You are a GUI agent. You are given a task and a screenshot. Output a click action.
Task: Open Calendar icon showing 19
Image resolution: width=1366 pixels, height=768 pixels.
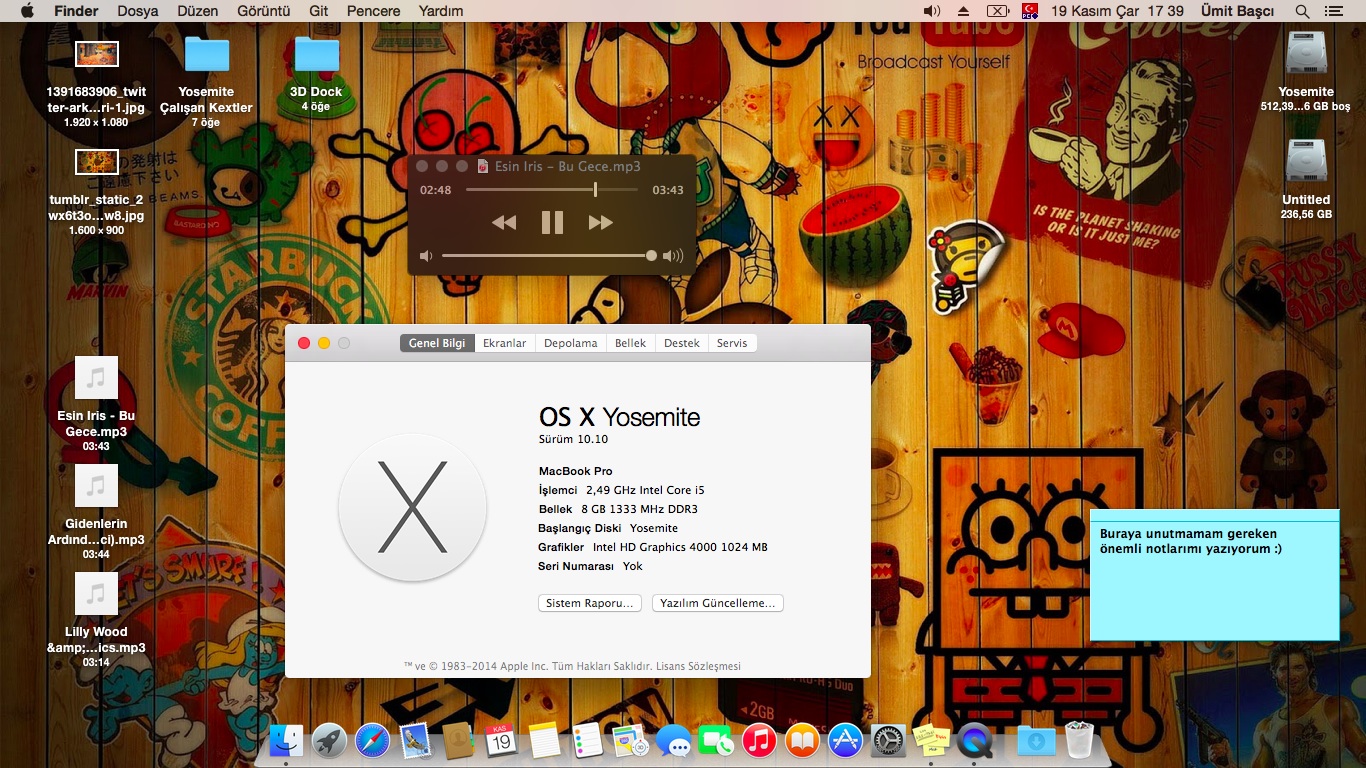pyautogui.click(x=500, y=741)
